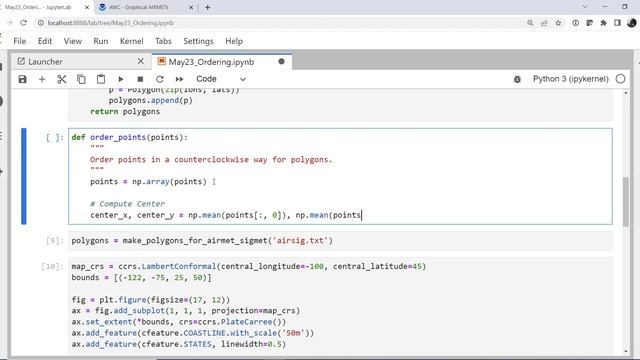Viewport: 640px width, 360px height.
Task: Go forward in browser history
Action: coord(9,23)
